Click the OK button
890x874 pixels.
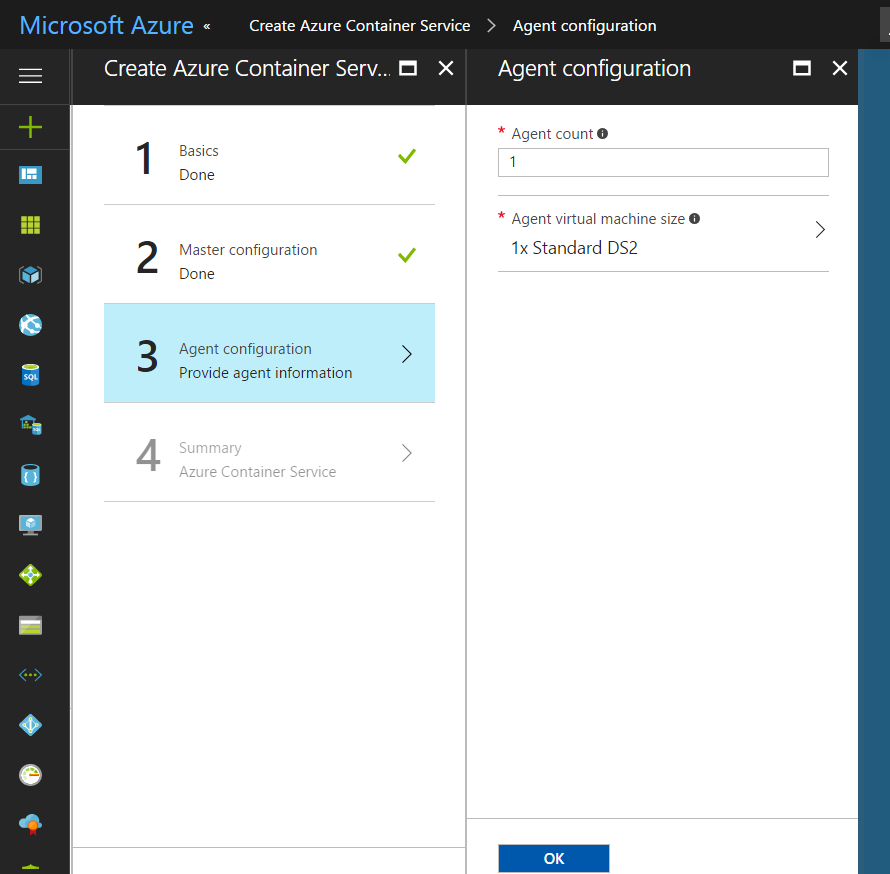tap(553, 858)
